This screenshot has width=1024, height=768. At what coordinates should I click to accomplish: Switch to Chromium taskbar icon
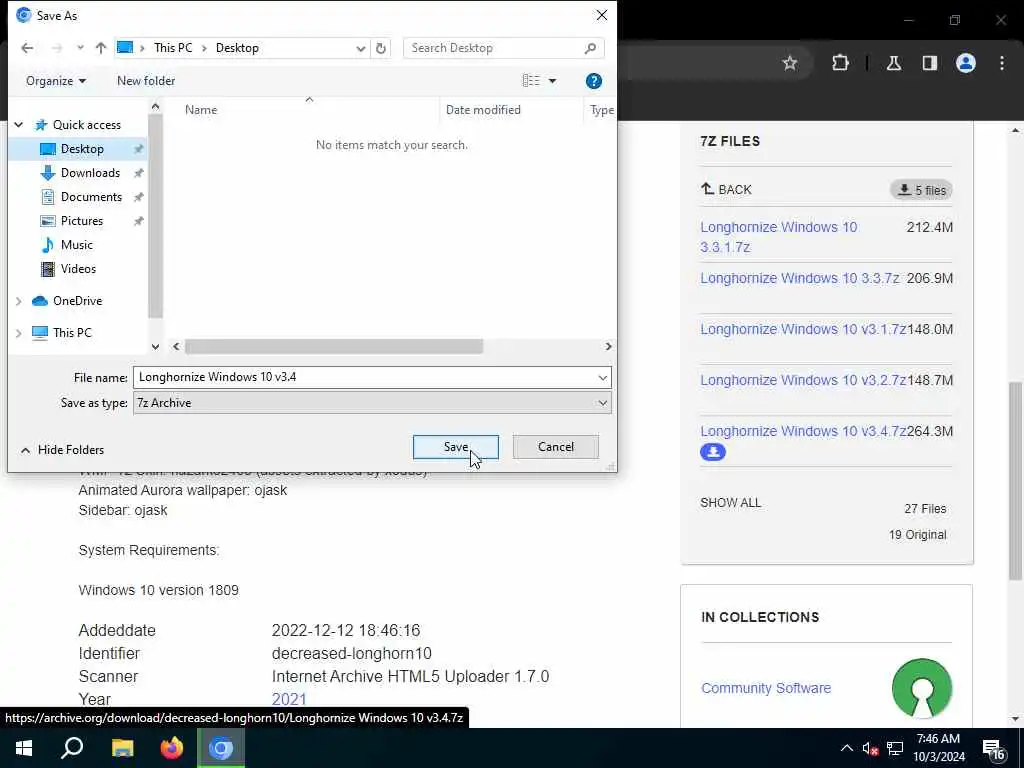click(221, 748)
